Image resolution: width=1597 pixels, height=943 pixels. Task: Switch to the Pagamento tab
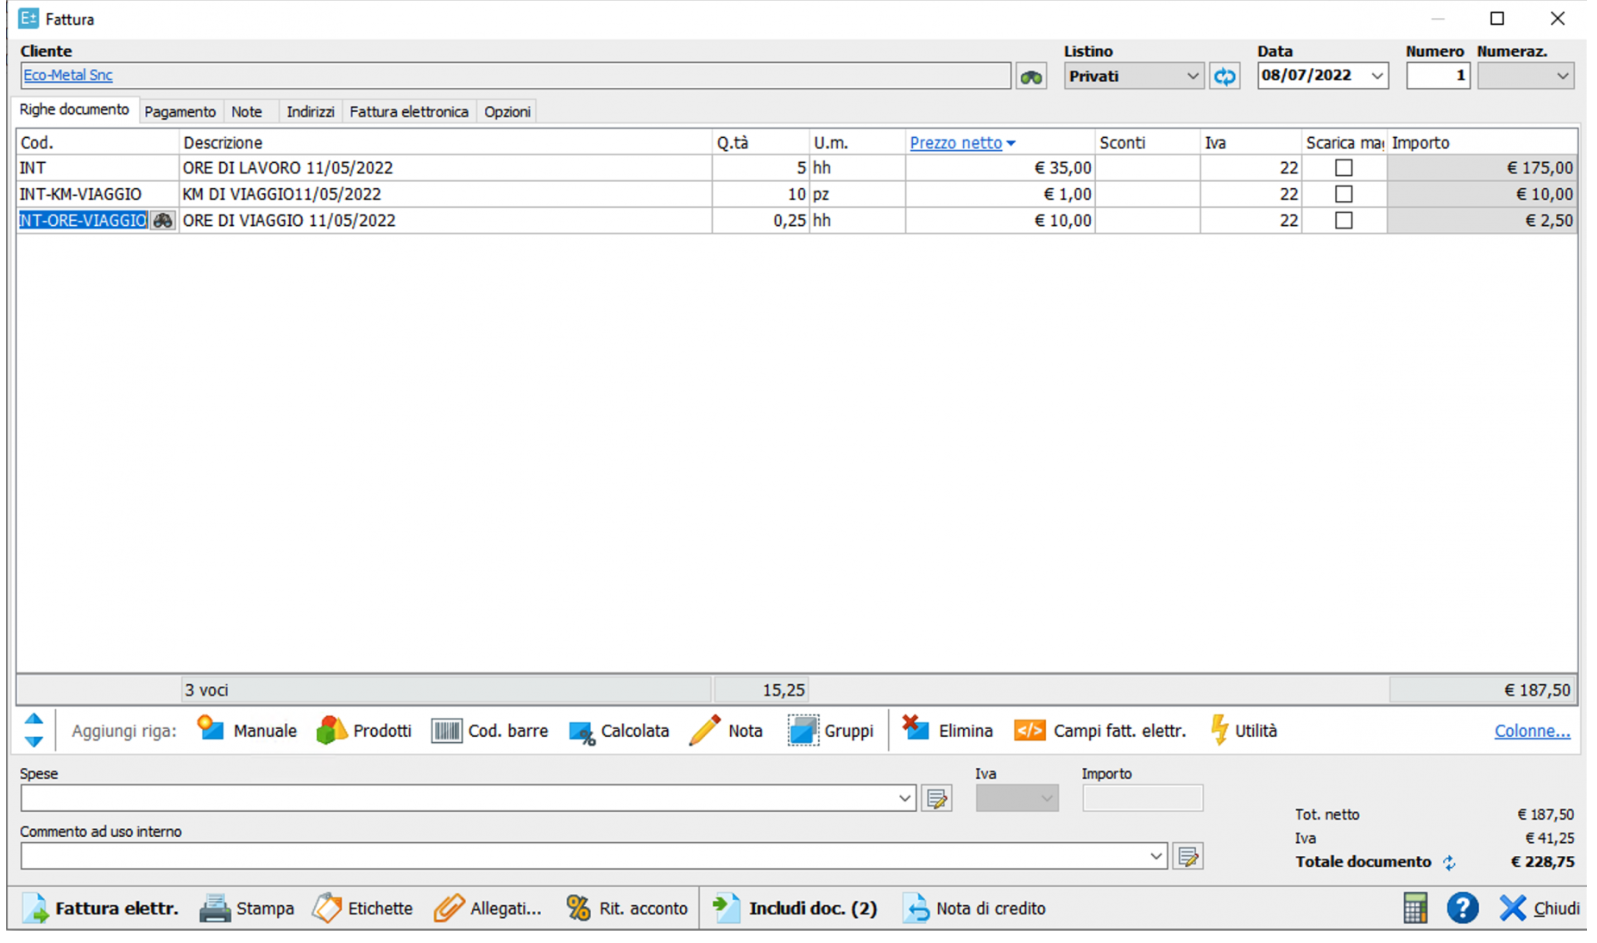tap(180, 112)
